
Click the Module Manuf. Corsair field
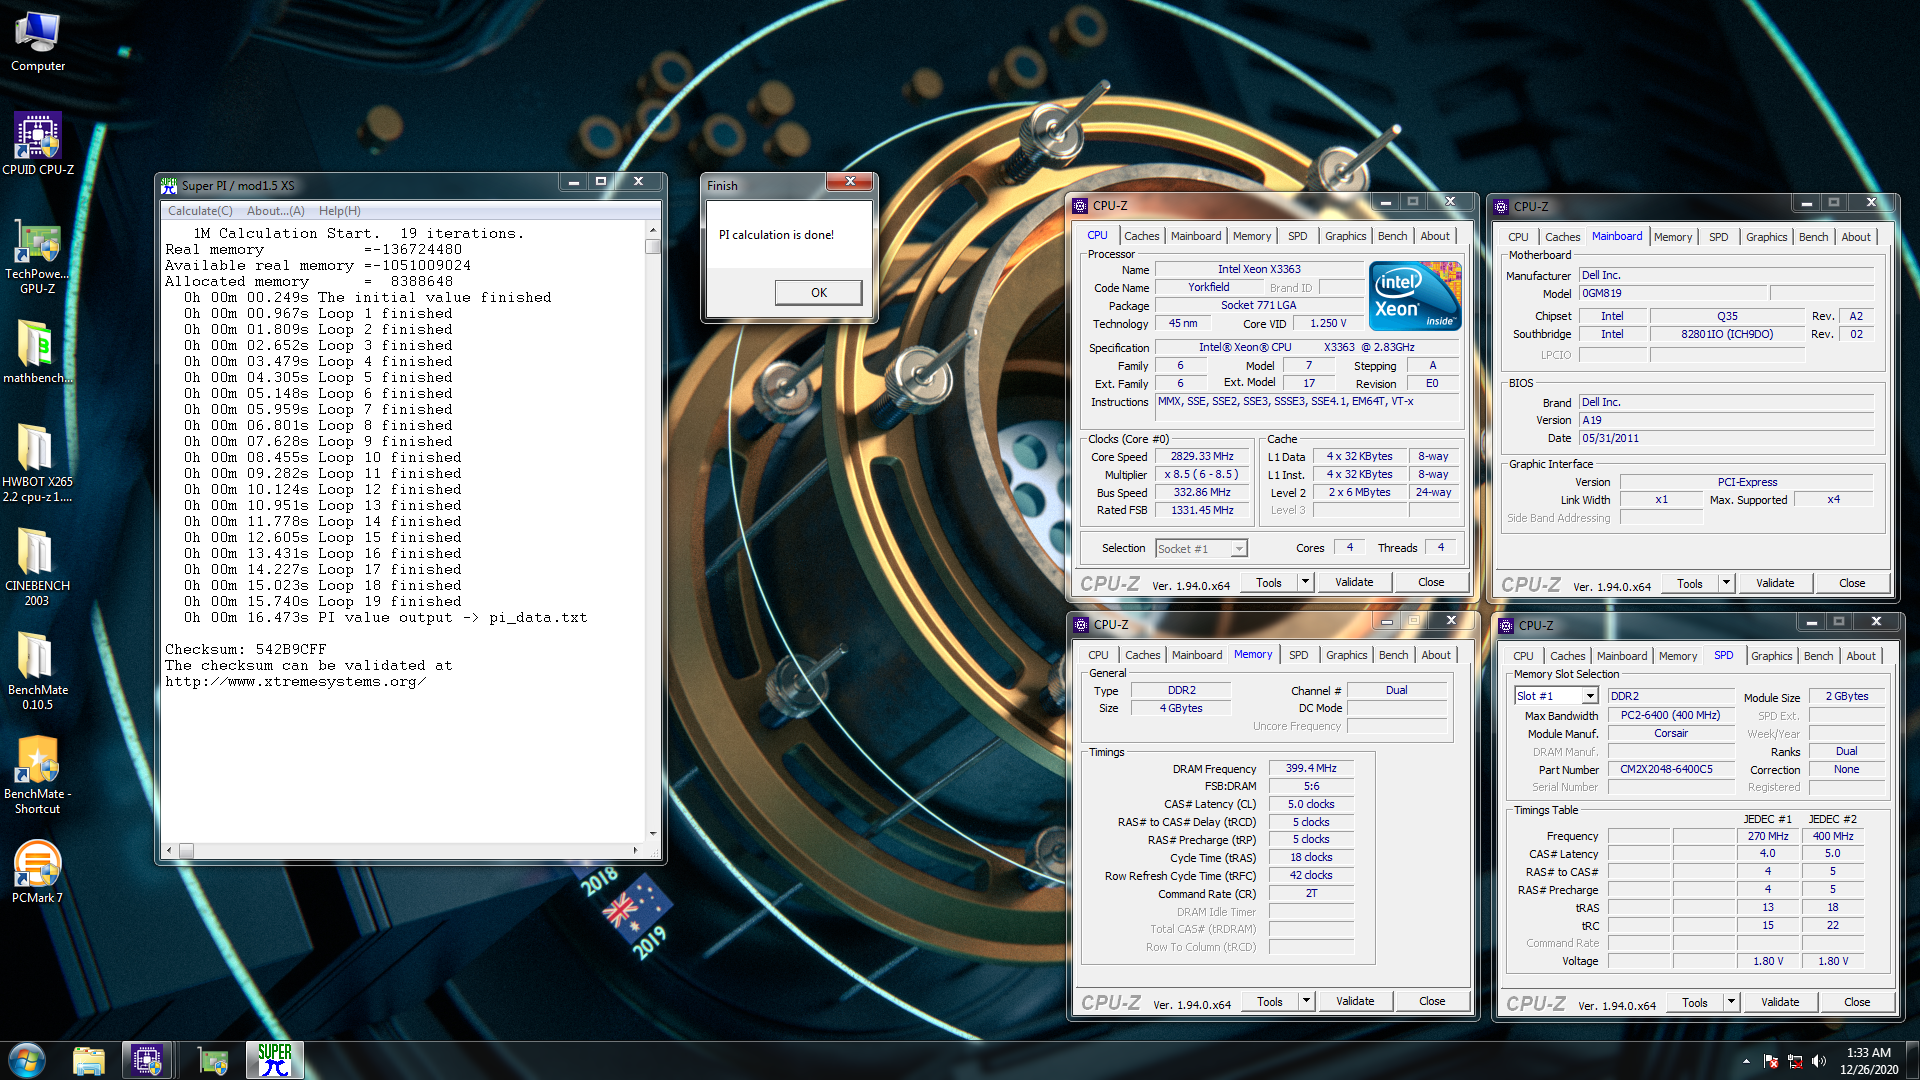pos(1670,733)
